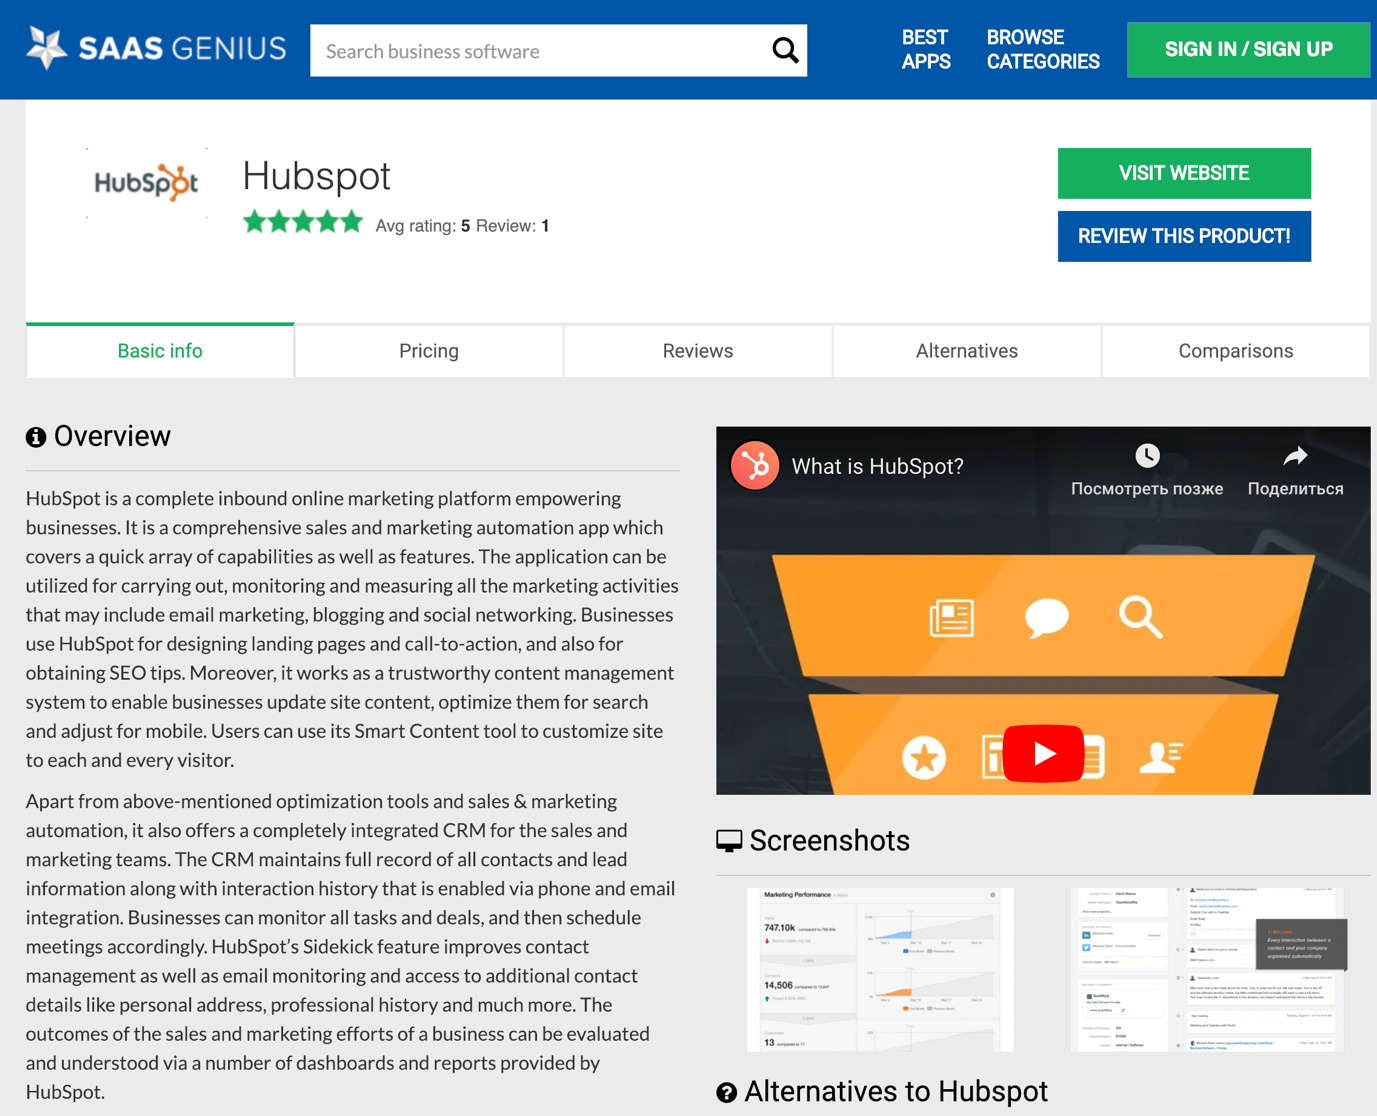Click the five-star rating stars
The width and height of the screenshot is (1377, 1116).
click(302, 222)
